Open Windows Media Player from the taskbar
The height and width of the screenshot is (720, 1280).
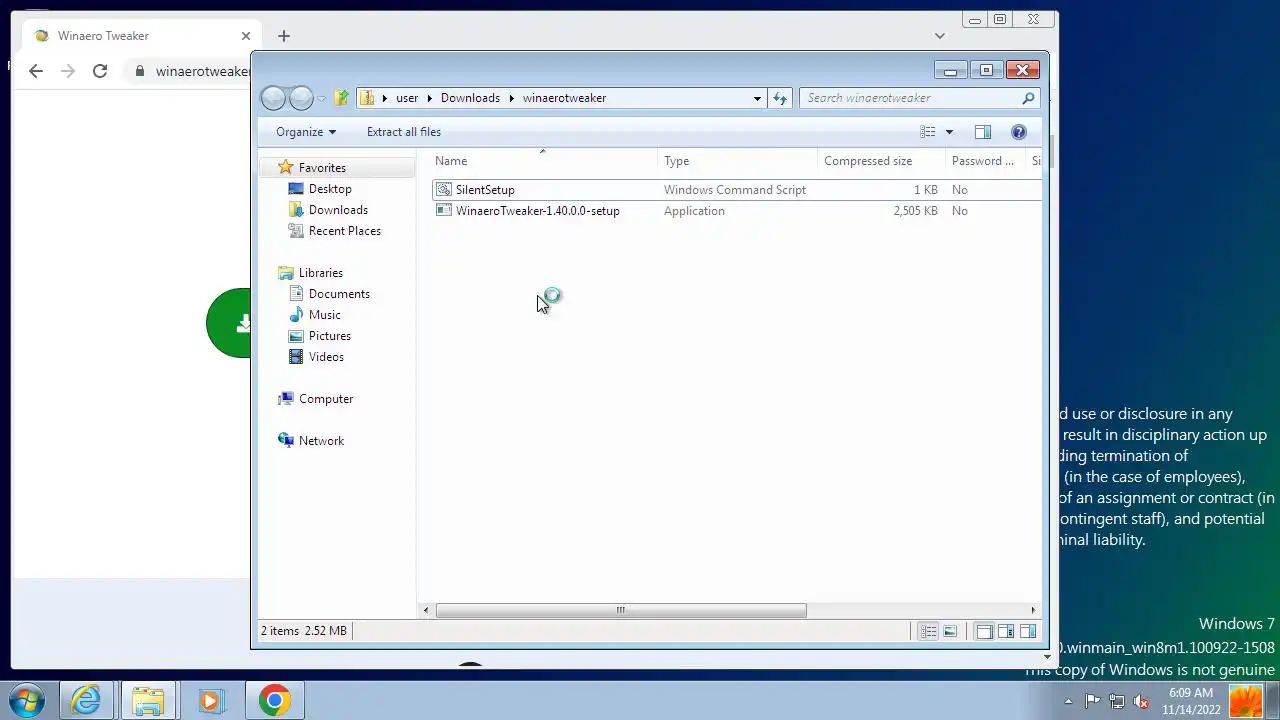click(210, 700)
